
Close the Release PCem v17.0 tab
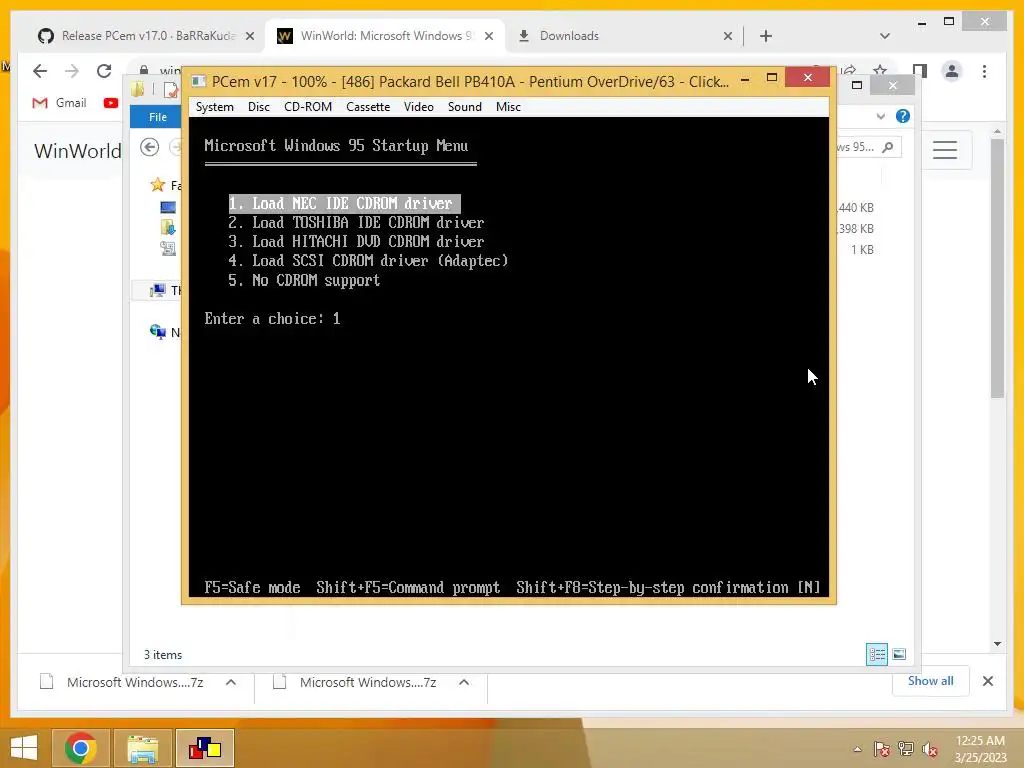249,37
